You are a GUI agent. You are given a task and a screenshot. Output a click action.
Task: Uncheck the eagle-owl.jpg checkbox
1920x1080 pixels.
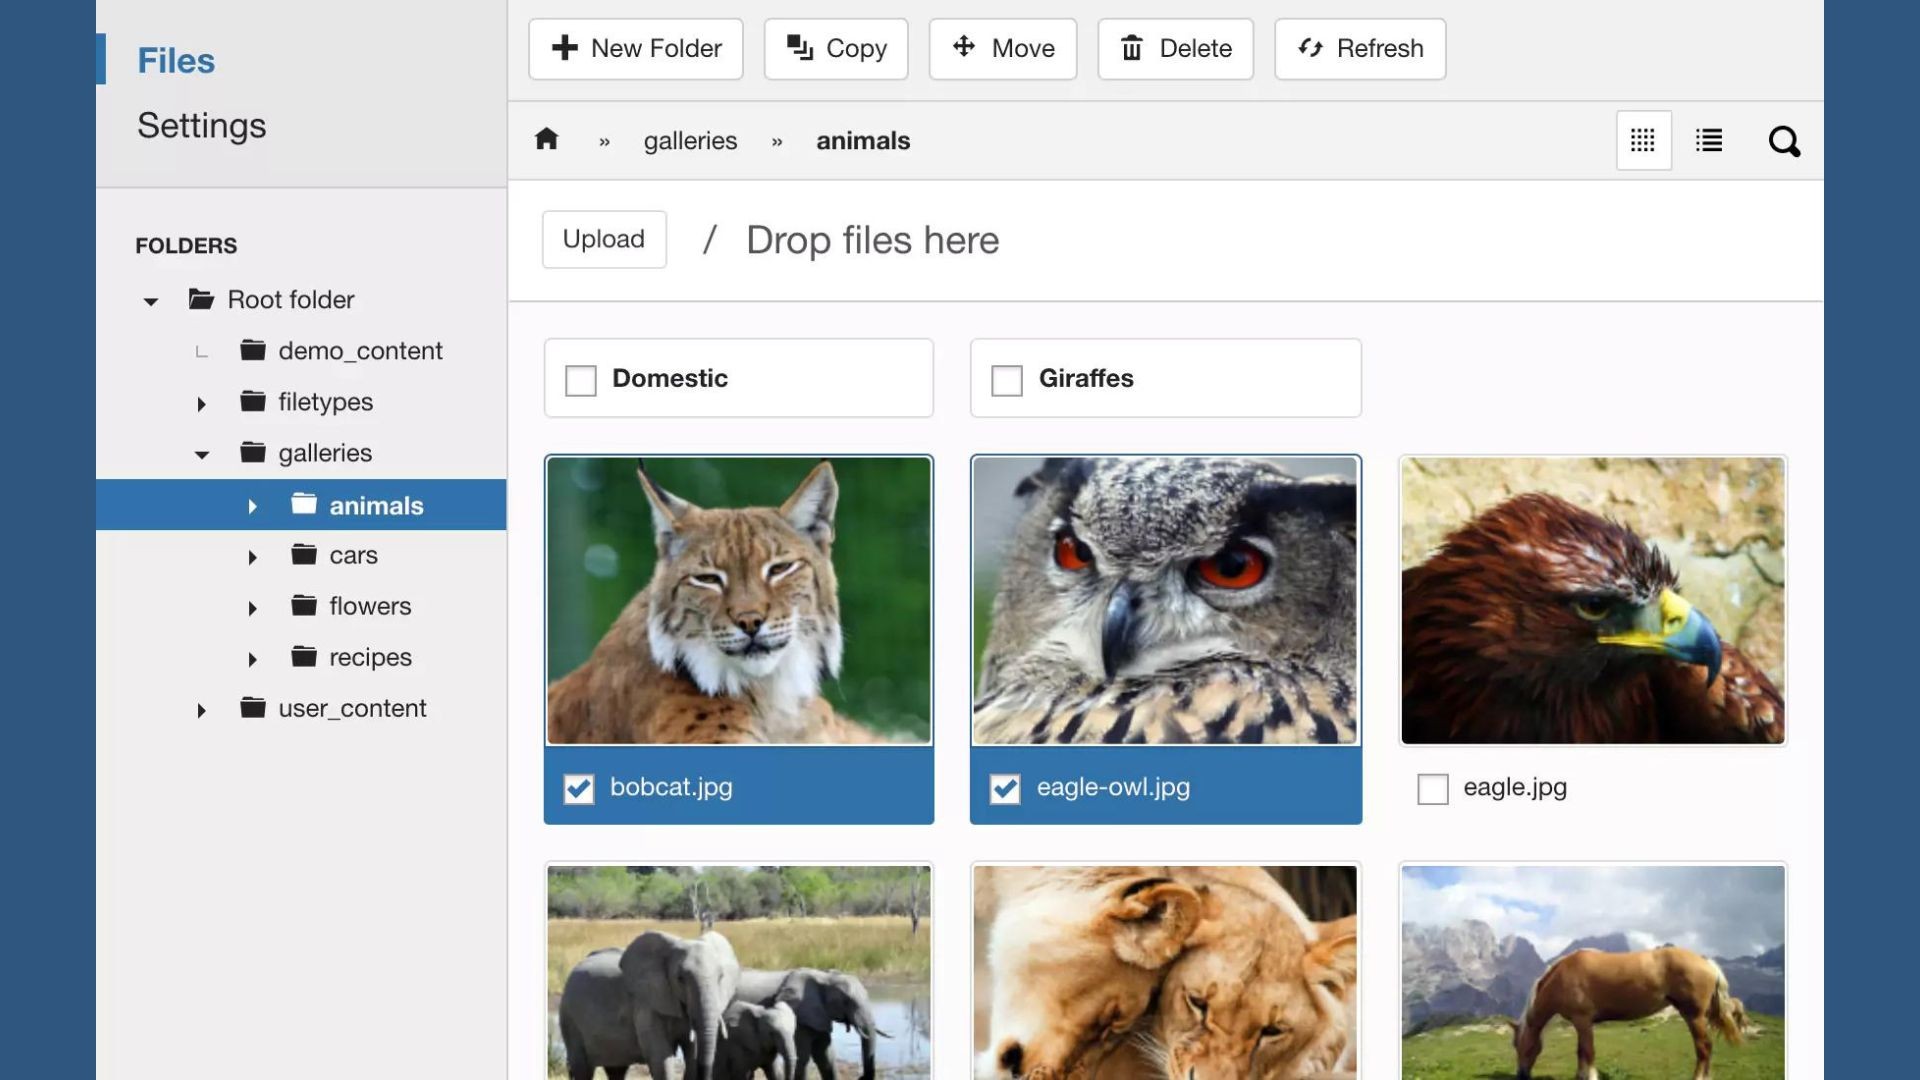pos(1005,789)
